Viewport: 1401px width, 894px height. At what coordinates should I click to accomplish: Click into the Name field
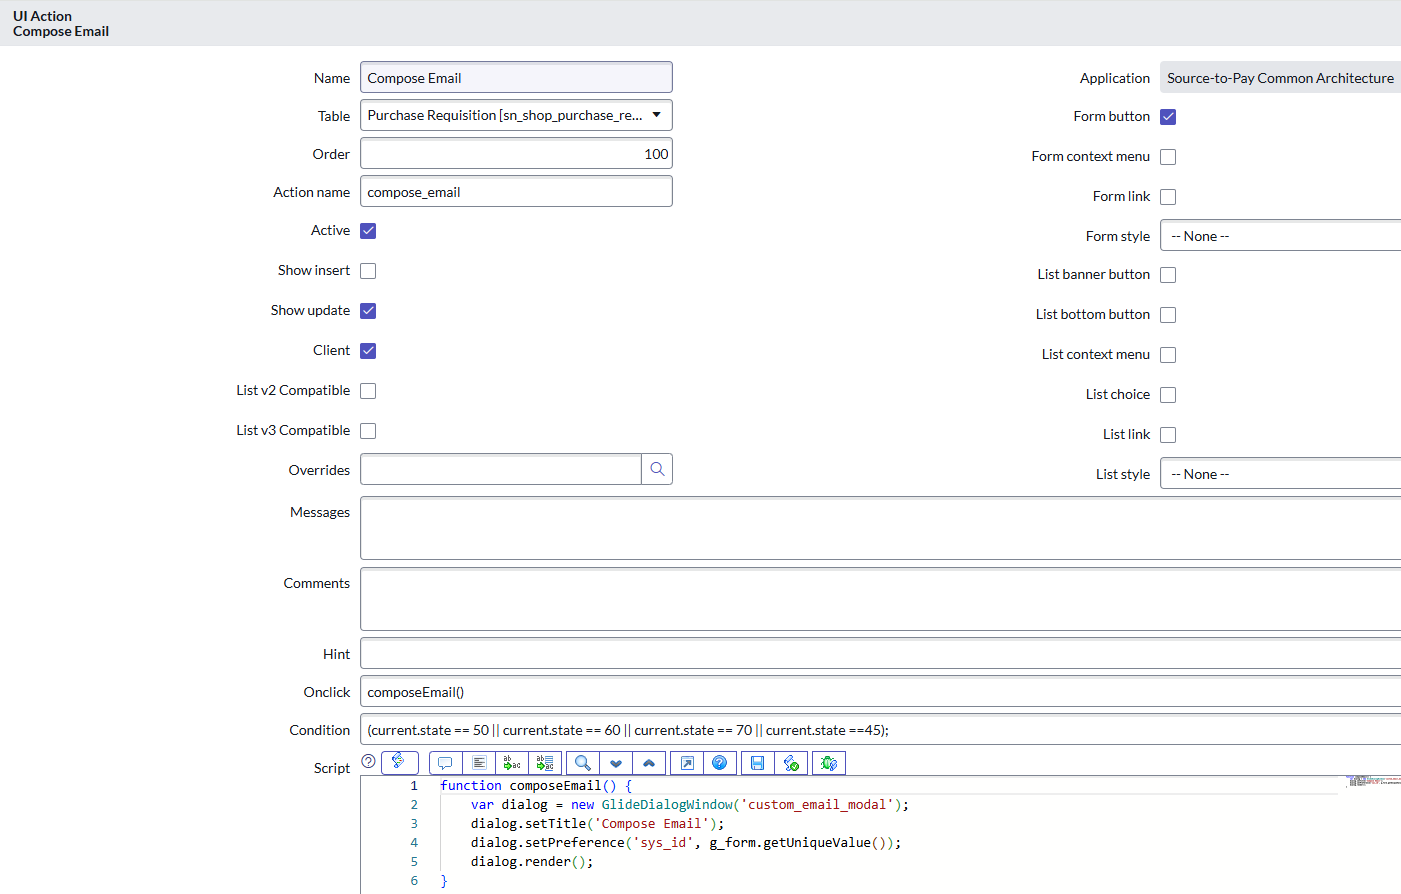[x=516, y=78]
